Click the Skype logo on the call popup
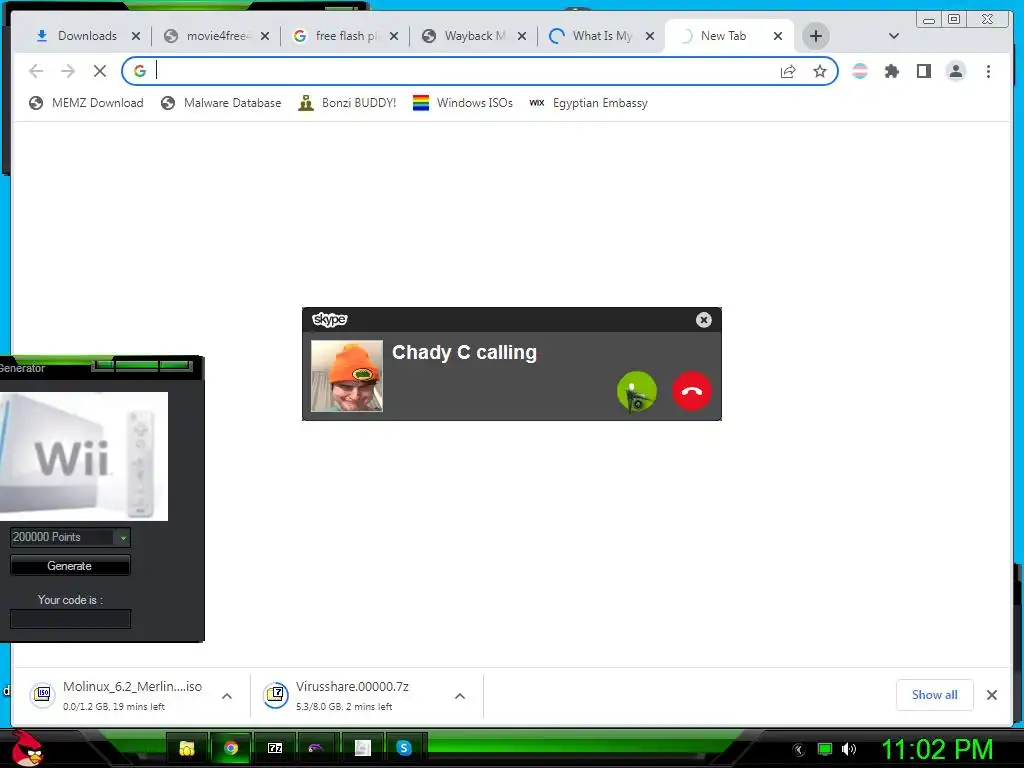The width and height of the screenshot is (1024, 768). pos(330,319)
